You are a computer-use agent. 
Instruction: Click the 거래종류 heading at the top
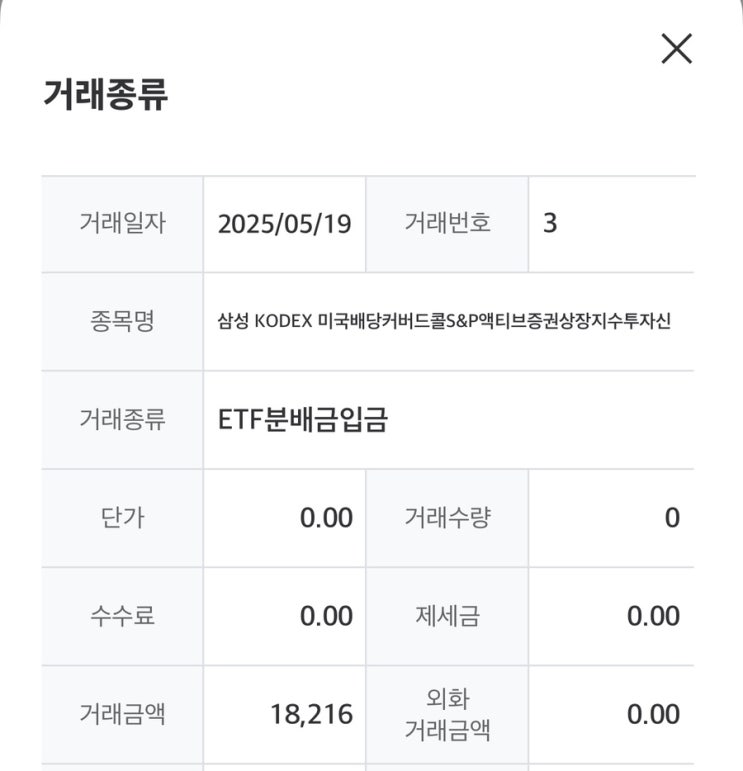pyautogui.click(x=105, y=94)
